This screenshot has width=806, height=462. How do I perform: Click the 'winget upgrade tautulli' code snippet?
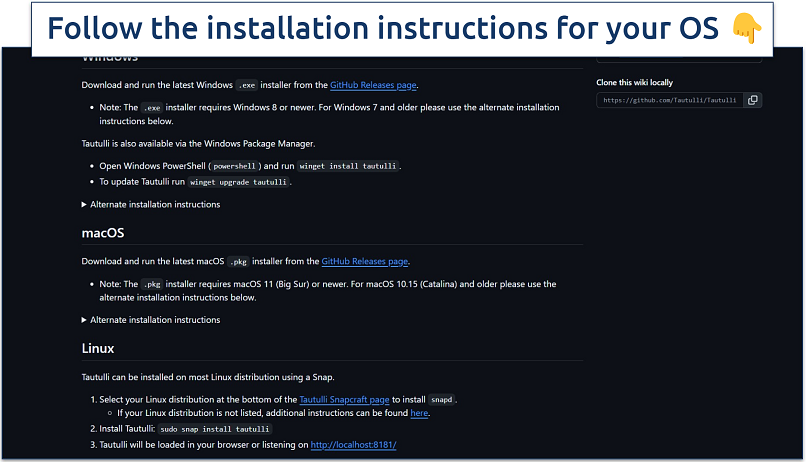point(238,183)
